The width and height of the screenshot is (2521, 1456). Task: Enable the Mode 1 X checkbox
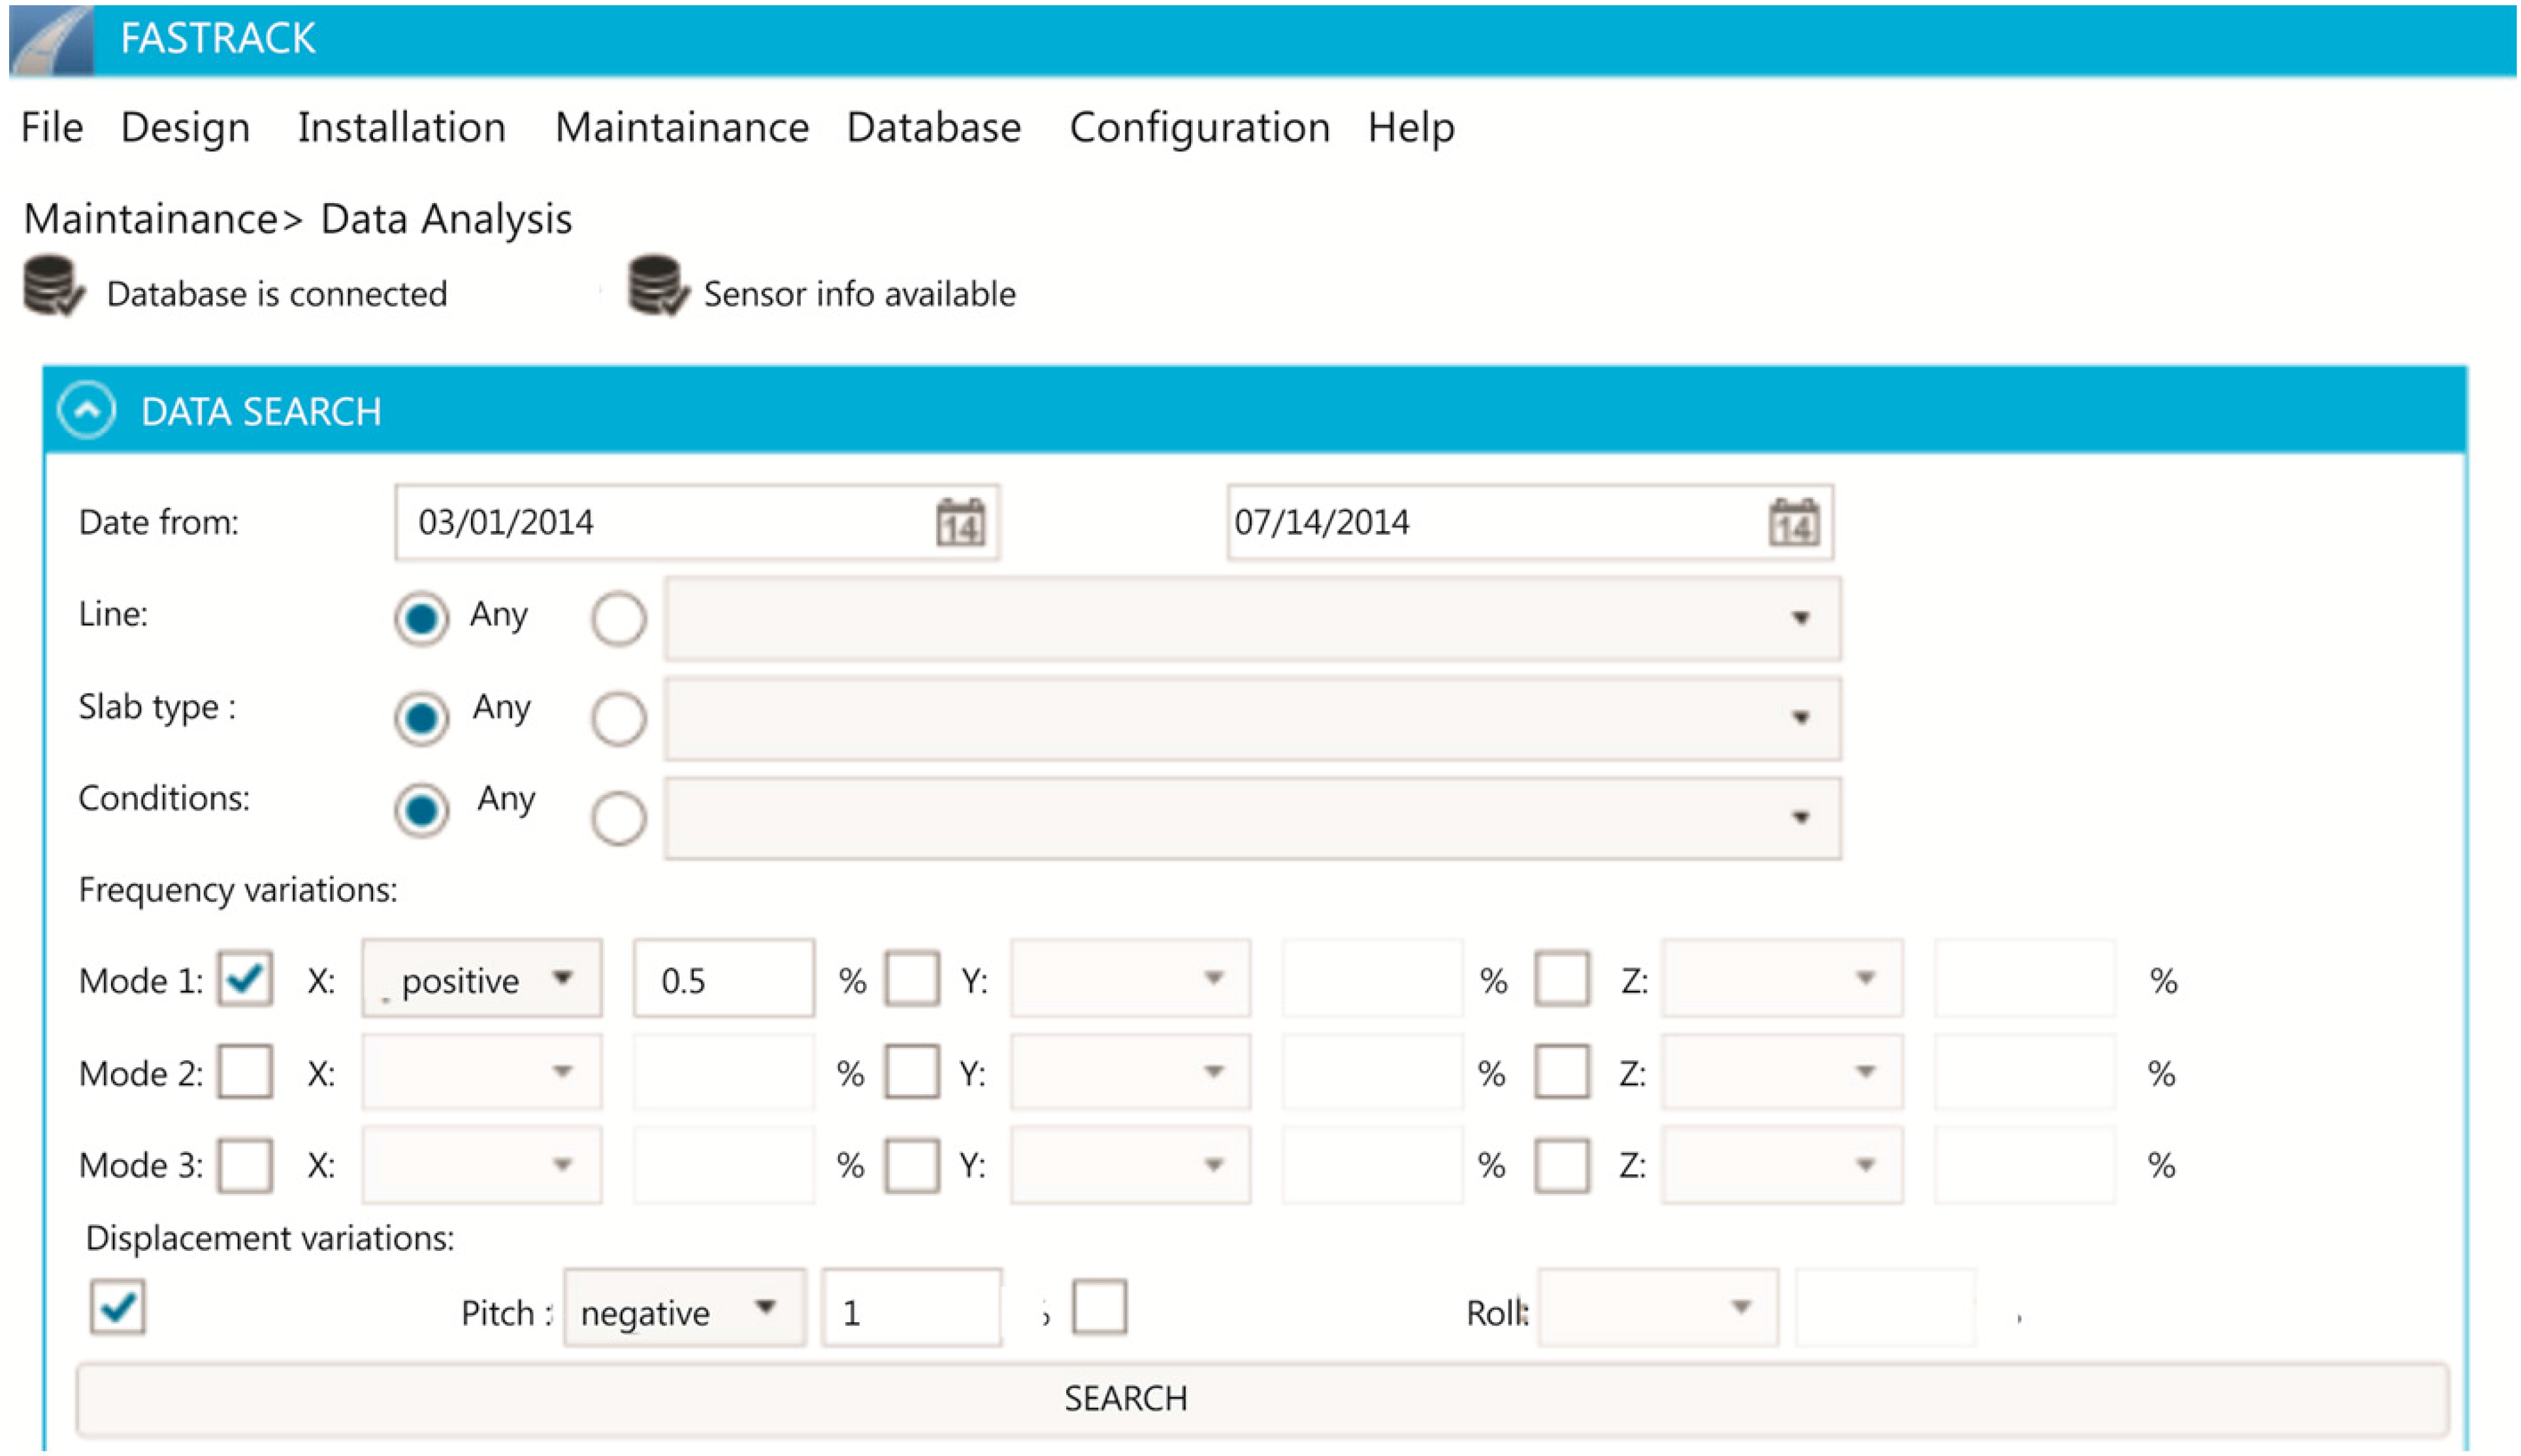click(x=245, y=978)
